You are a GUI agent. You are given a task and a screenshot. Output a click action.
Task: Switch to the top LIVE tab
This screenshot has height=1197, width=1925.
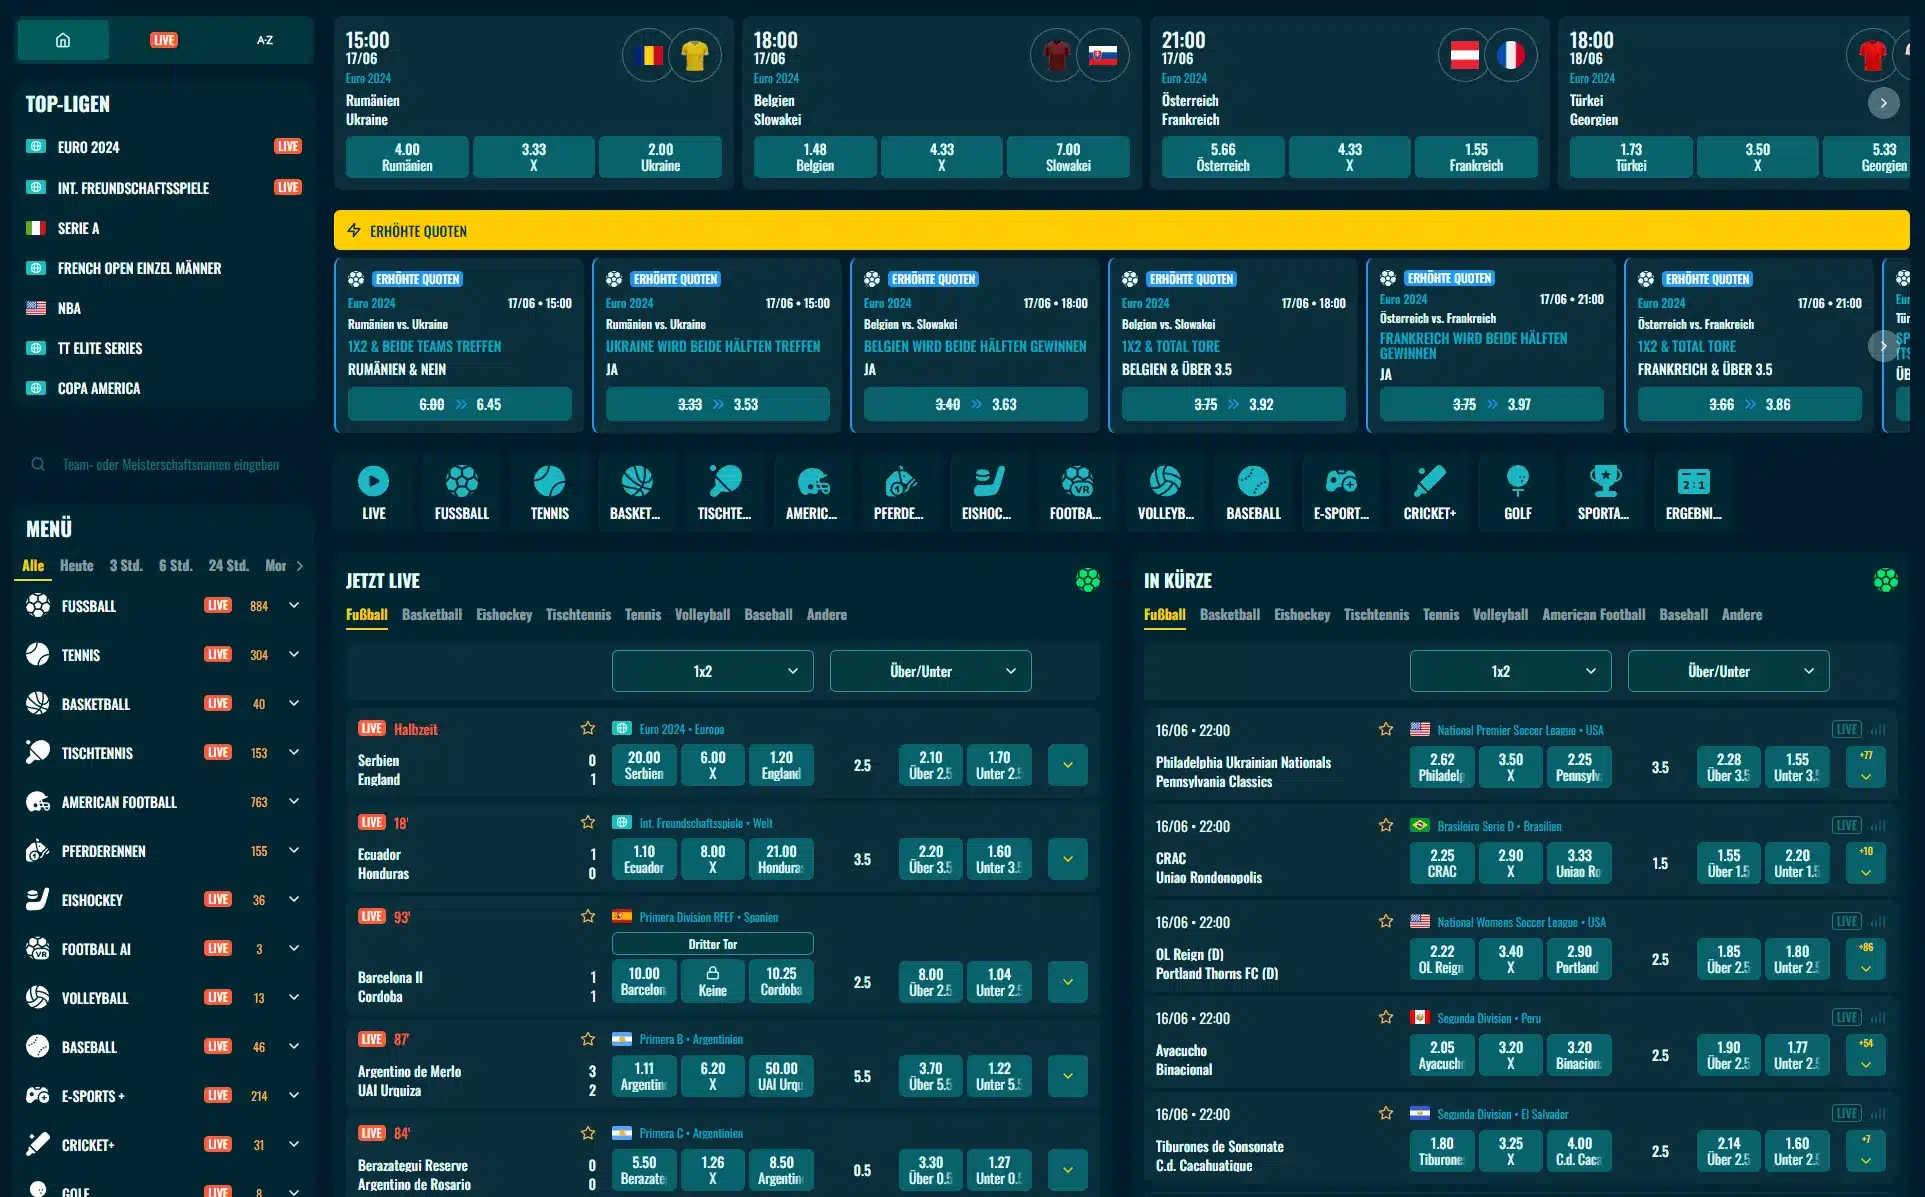(164, 40)
